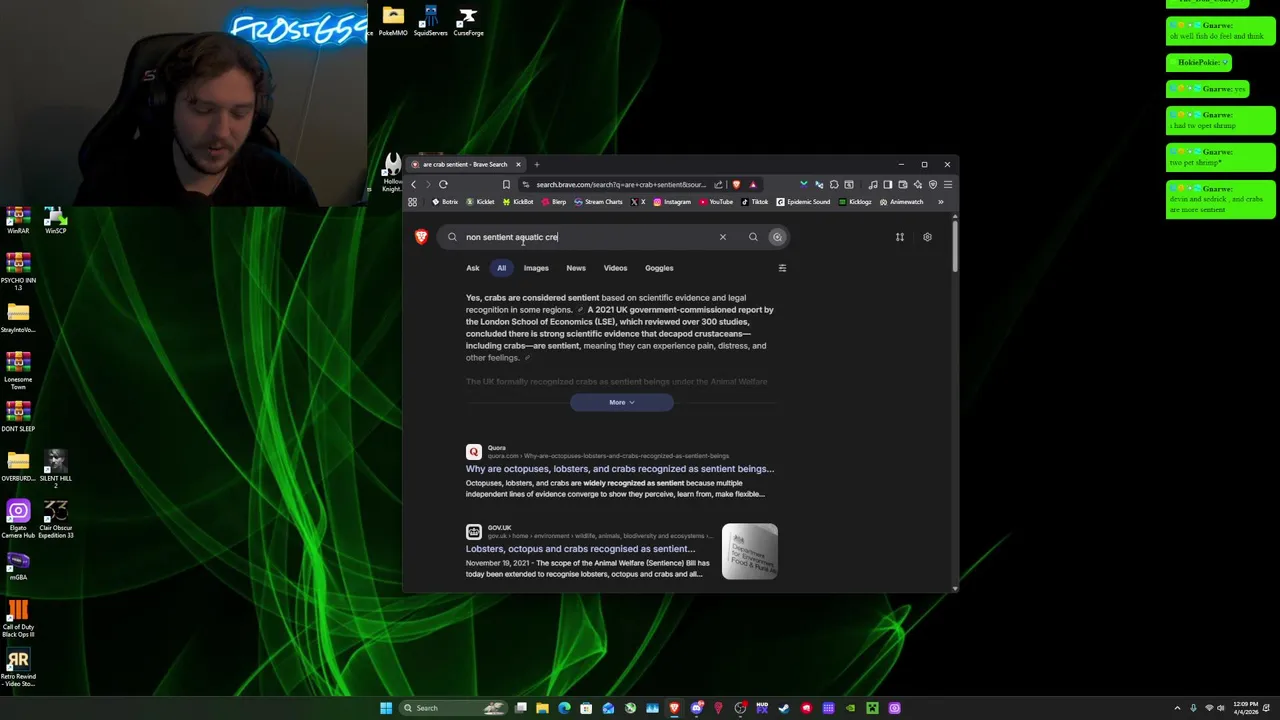This screenshot has height=720, width=1280.
Task: Go back in browser history
Action: (x=413, y=184)
